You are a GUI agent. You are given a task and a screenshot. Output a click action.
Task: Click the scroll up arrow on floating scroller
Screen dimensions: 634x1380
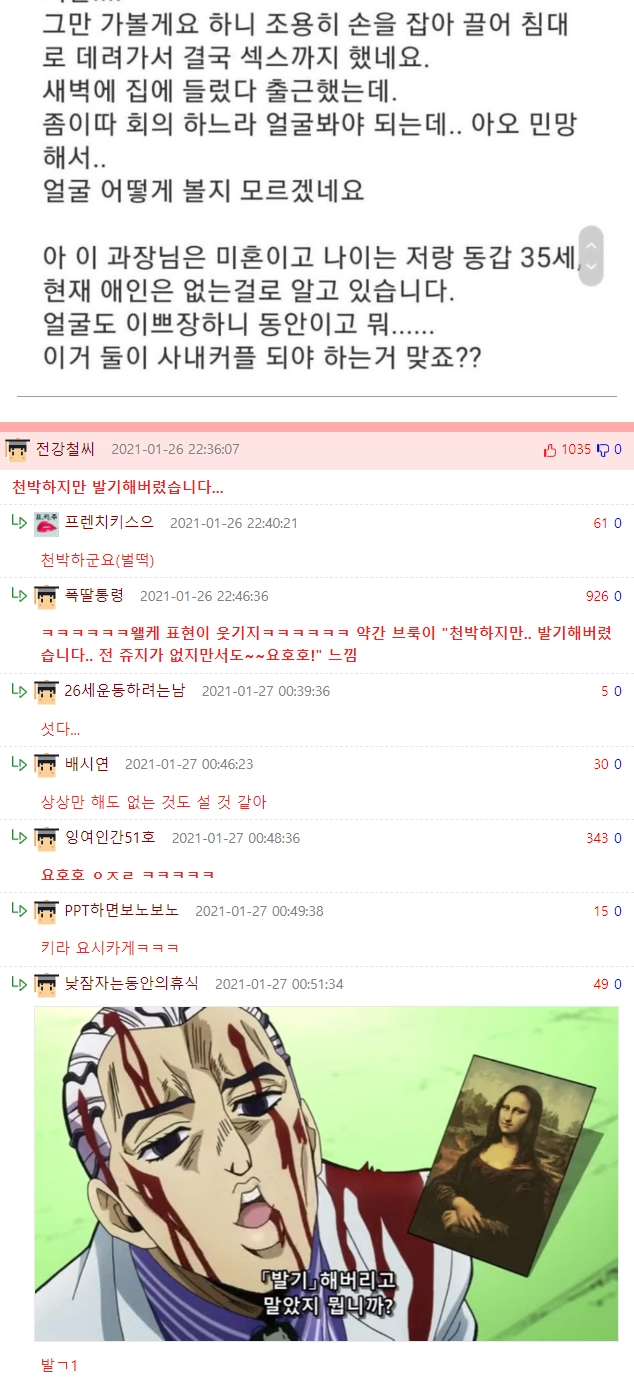coord(591,243)
